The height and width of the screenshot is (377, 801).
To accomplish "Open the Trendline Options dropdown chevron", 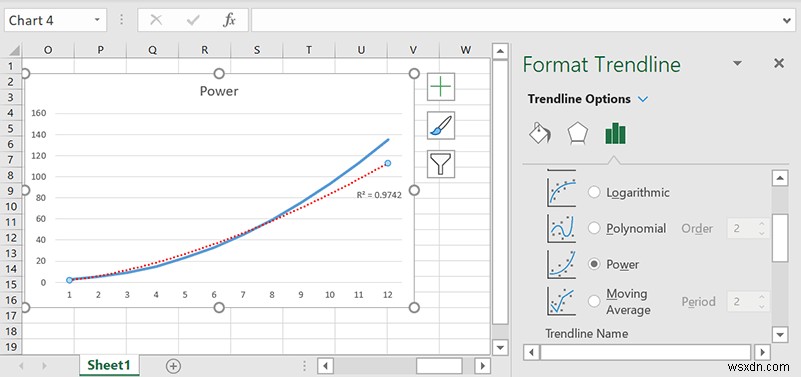I will point(643,99).
